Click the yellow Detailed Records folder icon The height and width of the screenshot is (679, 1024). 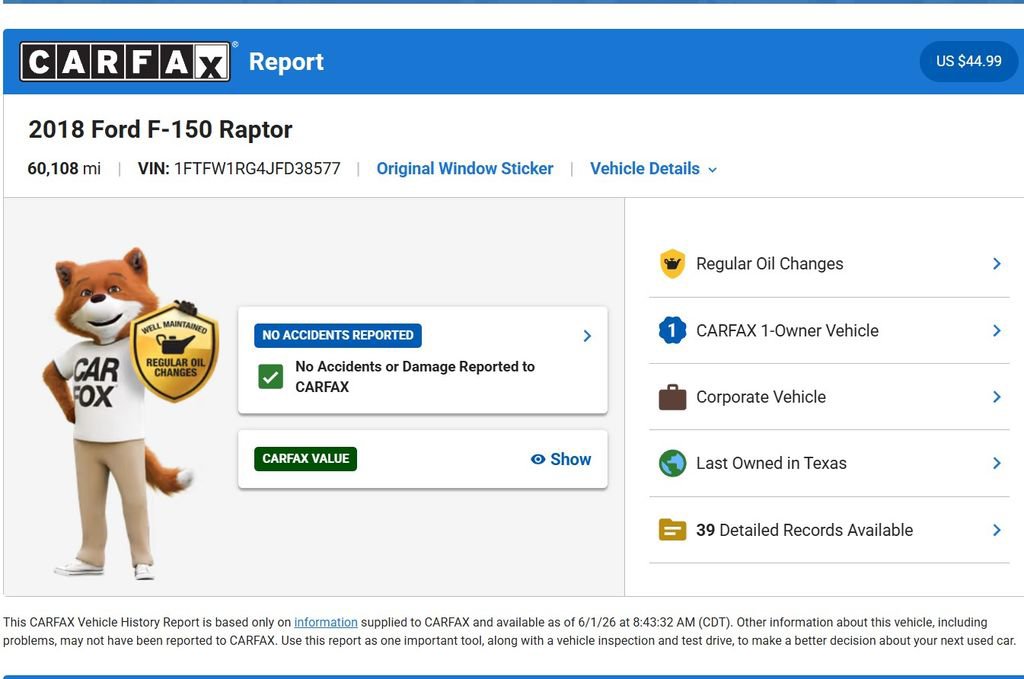click(672, 529)
